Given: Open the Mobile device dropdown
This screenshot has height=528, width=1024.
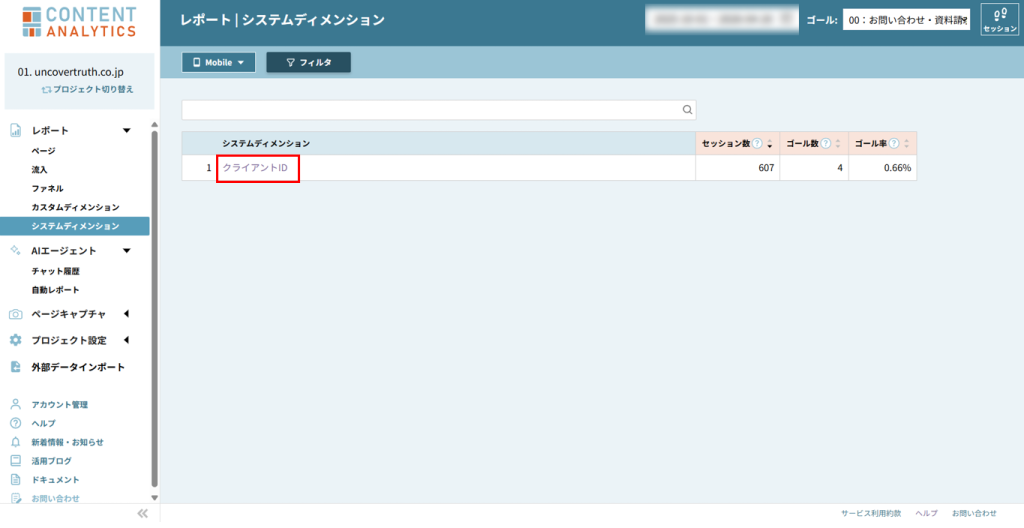Looking at the screenshot, I should click(218, 62).
